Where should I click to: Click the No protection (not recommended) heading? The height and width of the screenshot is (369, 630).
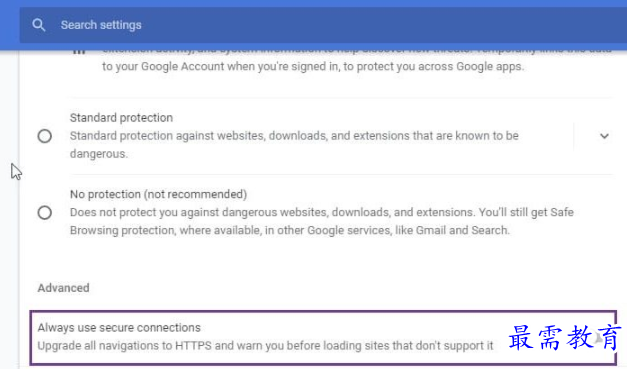click(158, 194)
